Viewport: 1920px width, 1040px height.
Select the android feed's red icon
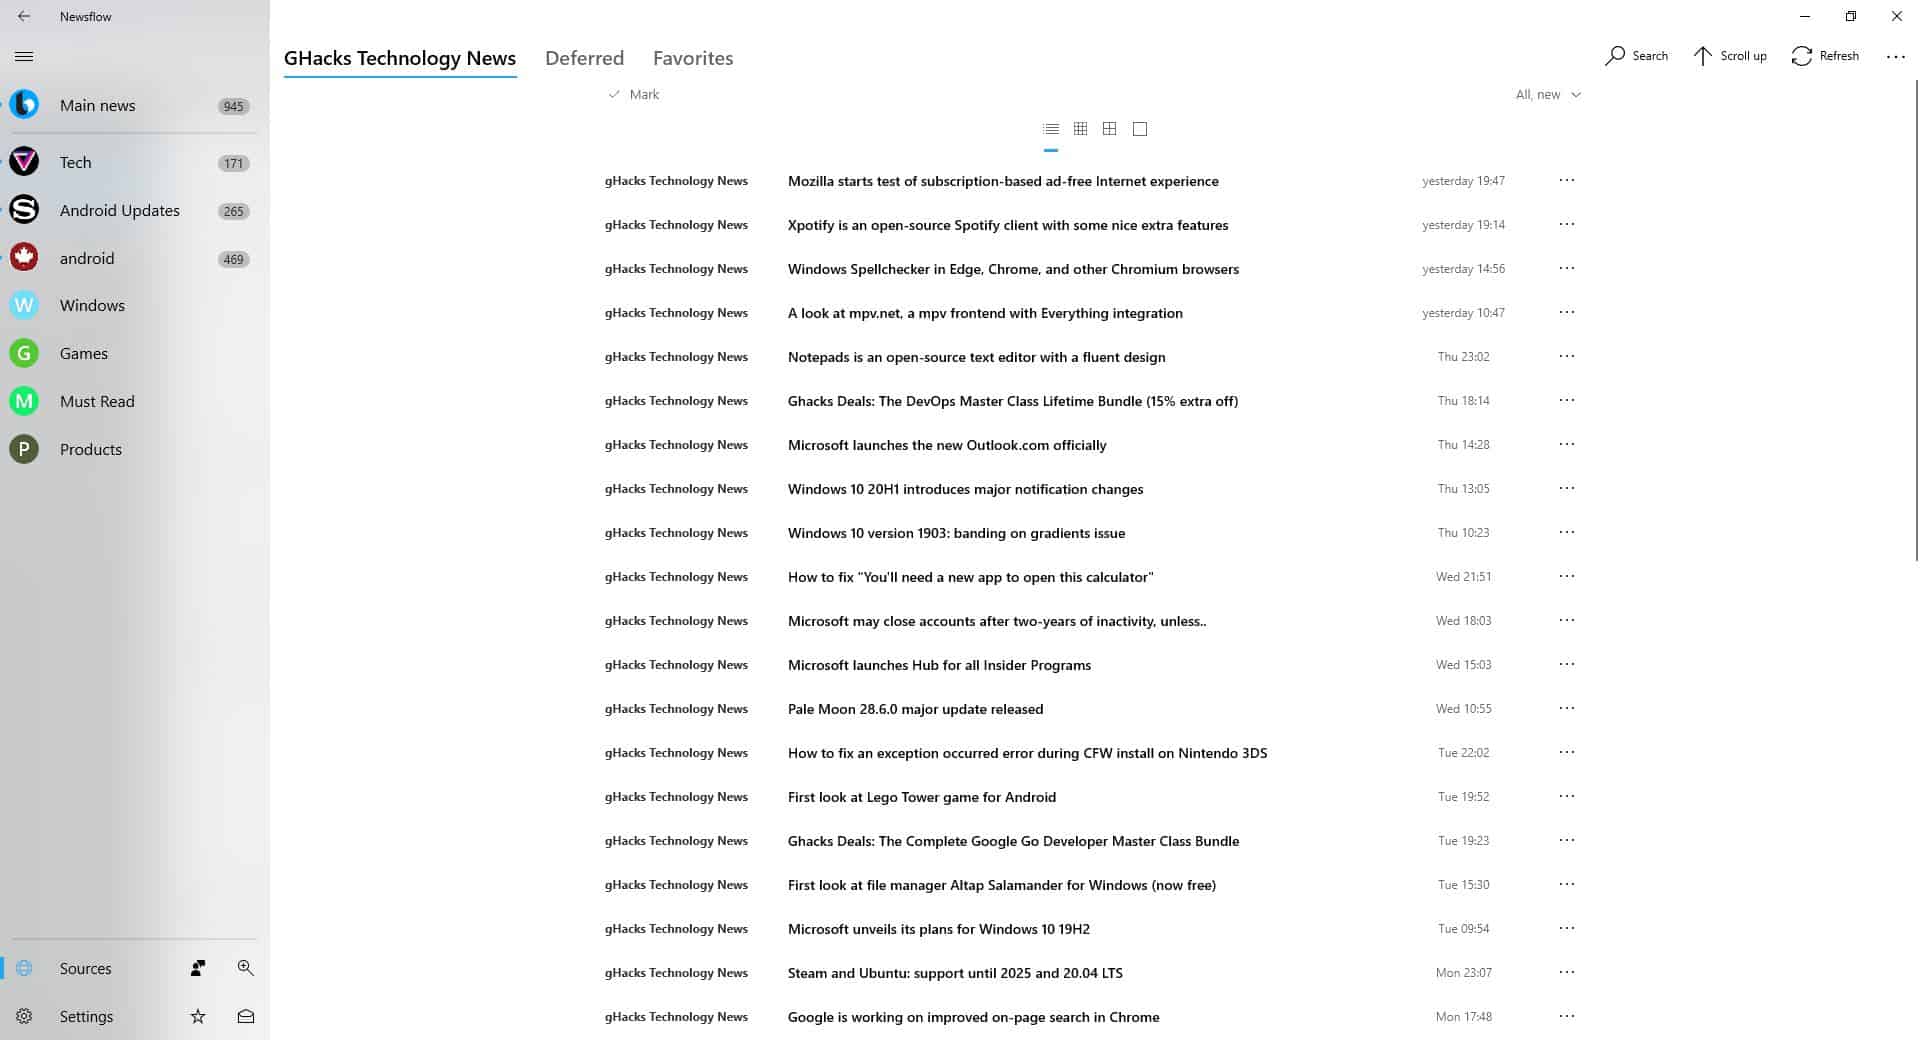coord(24,258)
